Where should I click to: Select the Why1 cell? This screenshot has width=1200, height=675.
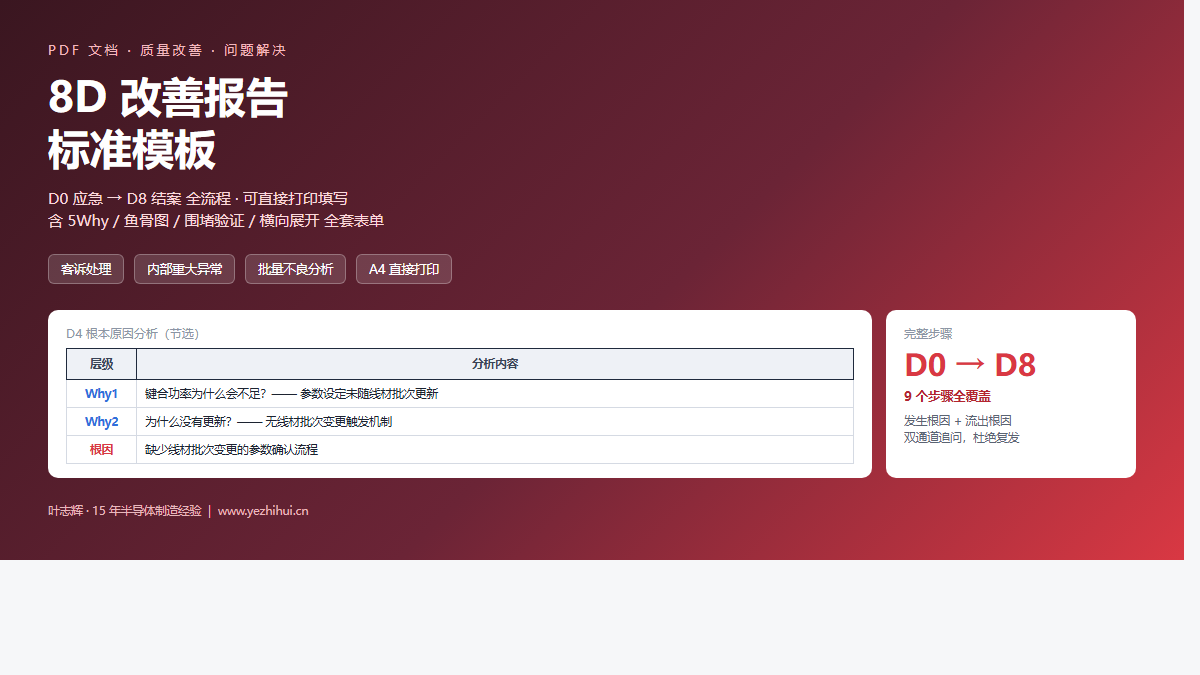102,394
